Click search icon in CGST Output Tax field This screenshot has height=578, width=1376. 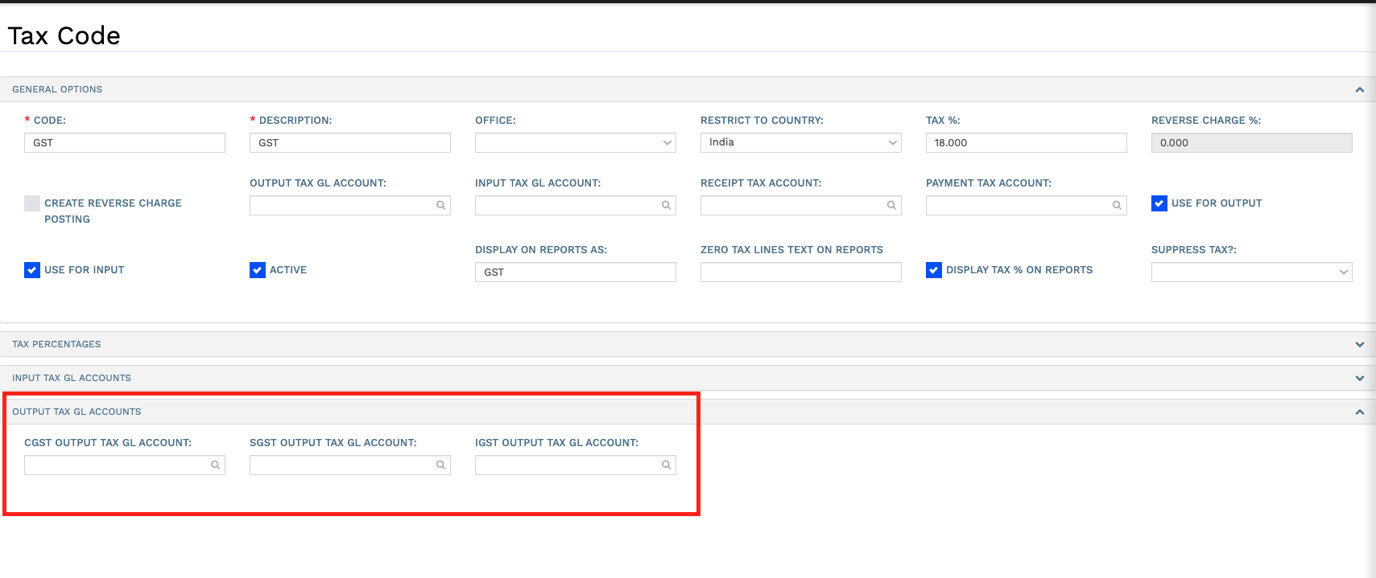tap(215, 465)
